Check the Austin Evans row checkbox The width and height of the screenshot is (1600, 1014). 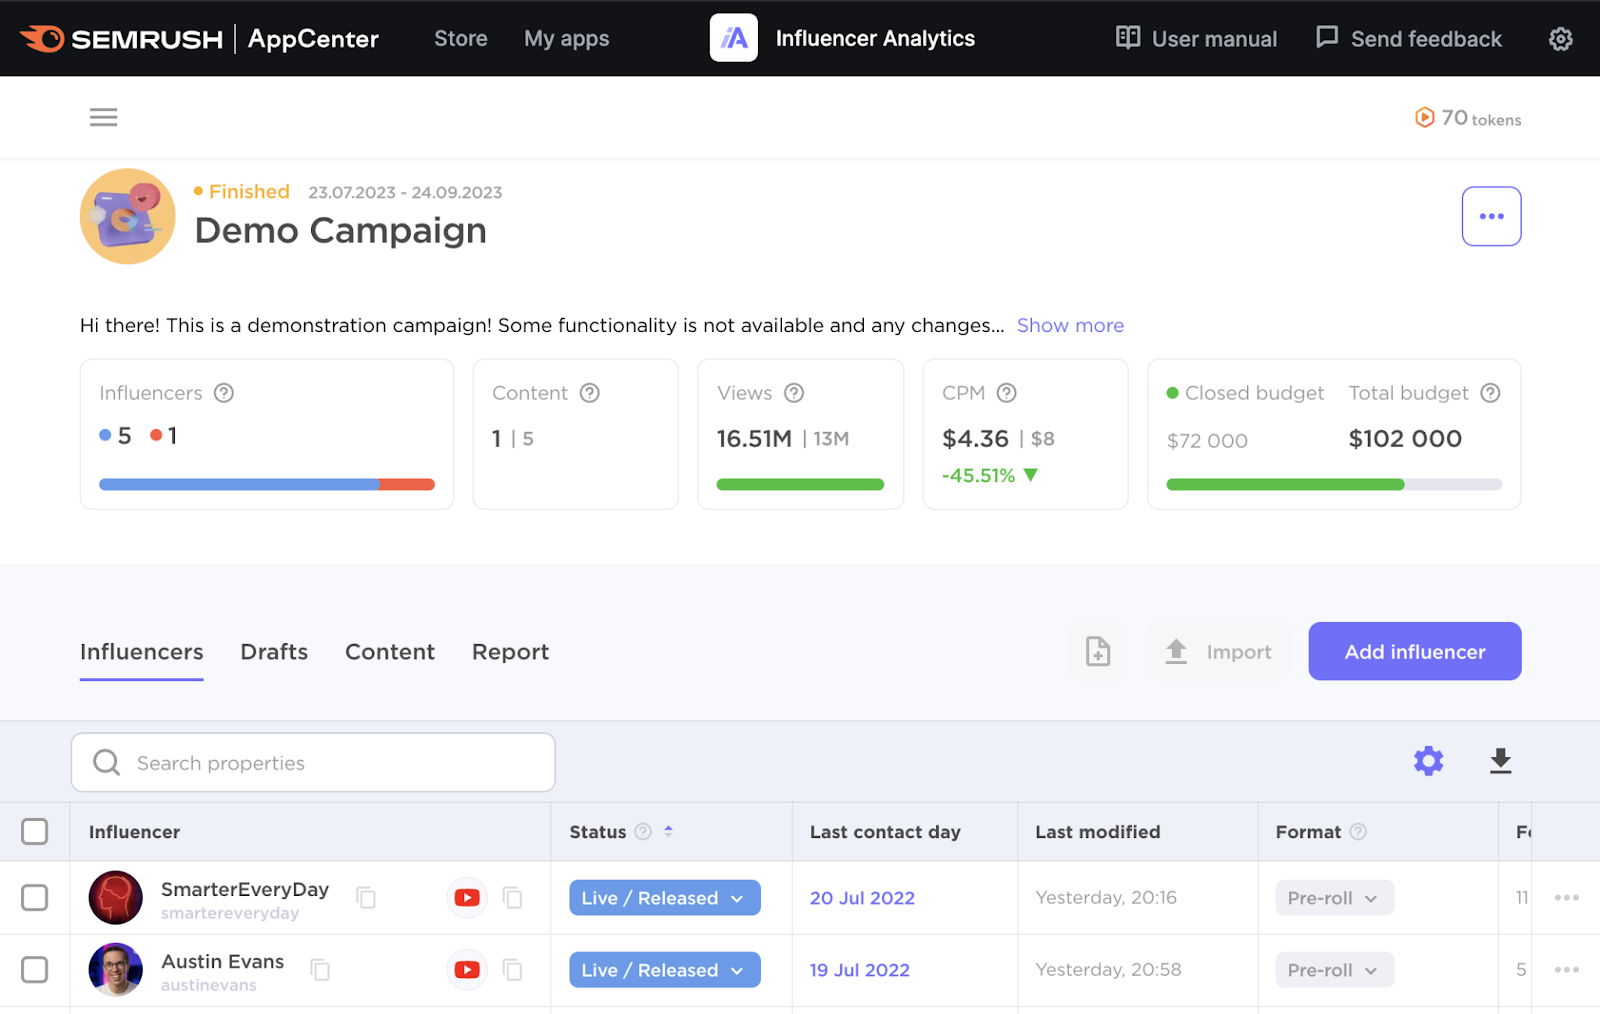(x=35, y=970)
